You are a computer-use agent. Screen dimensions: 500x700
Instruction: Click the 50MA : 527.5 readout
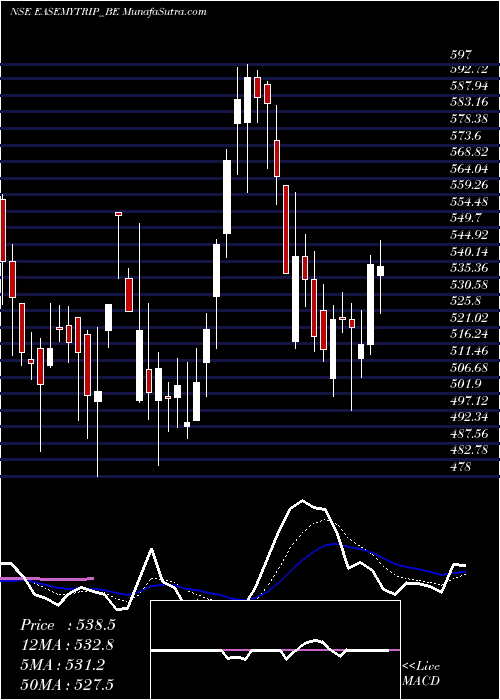coord(67,685)
